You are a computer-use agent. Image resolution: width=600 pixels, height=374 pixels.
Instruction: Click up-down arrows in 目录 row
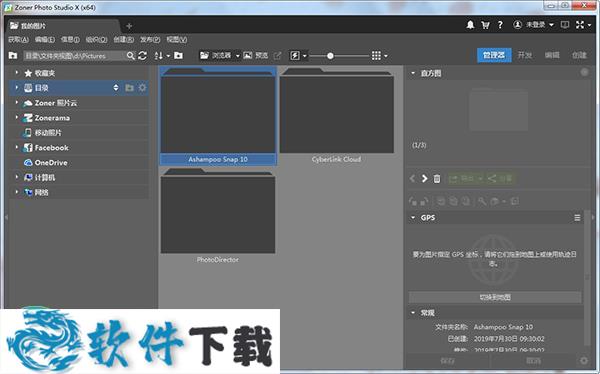(x=116, y=88)
